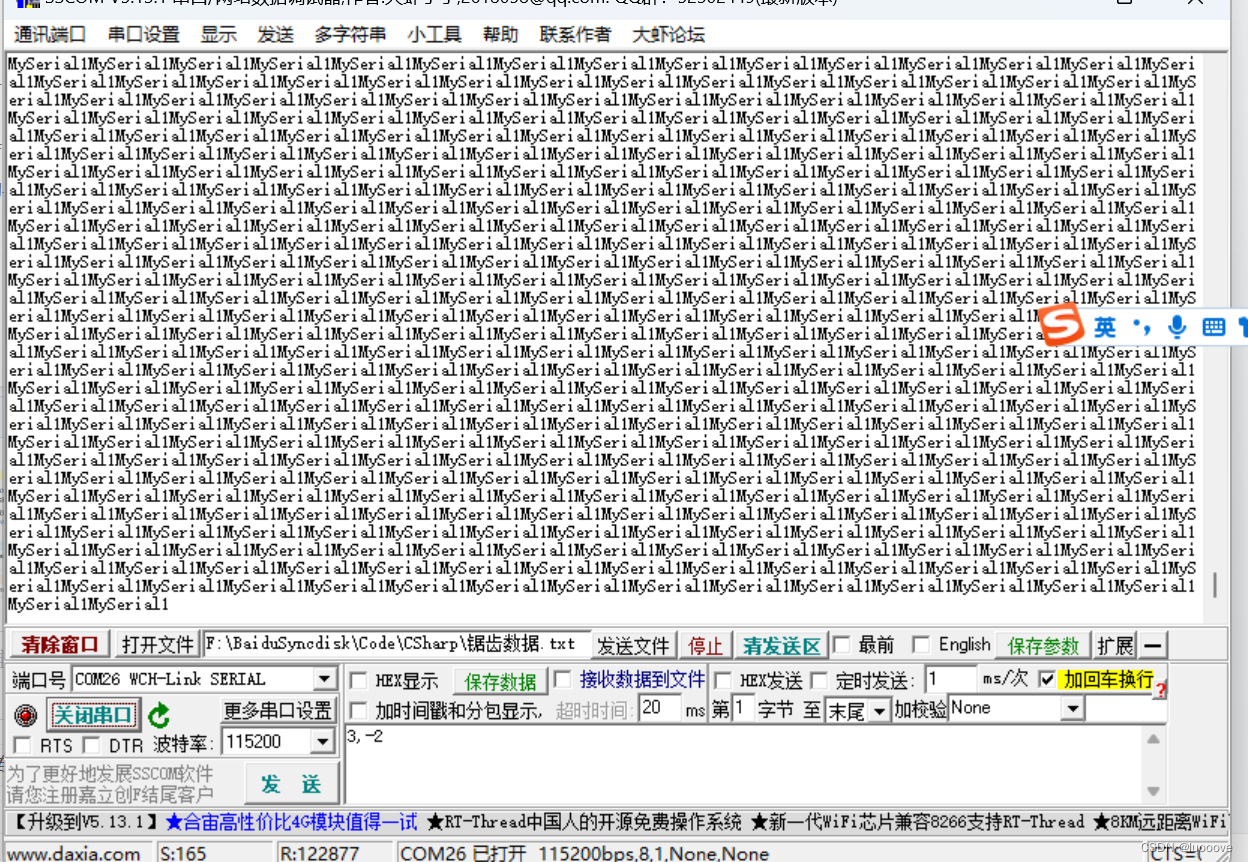1248x862 pixels.
Task: Click the 清发送区 clear send area button
Action: click(782, 645)
